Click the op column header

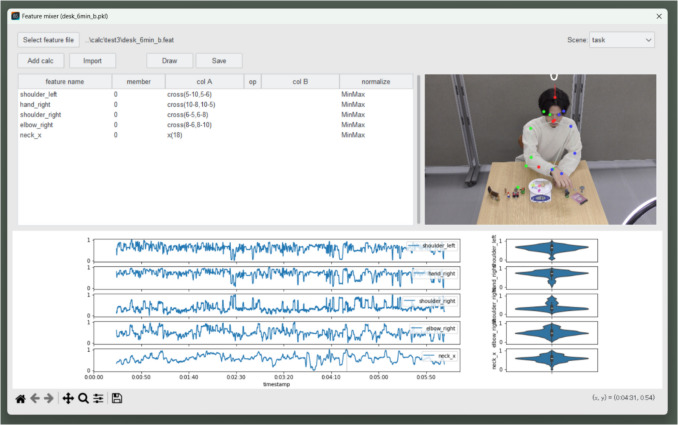click(x=253, y=81)
